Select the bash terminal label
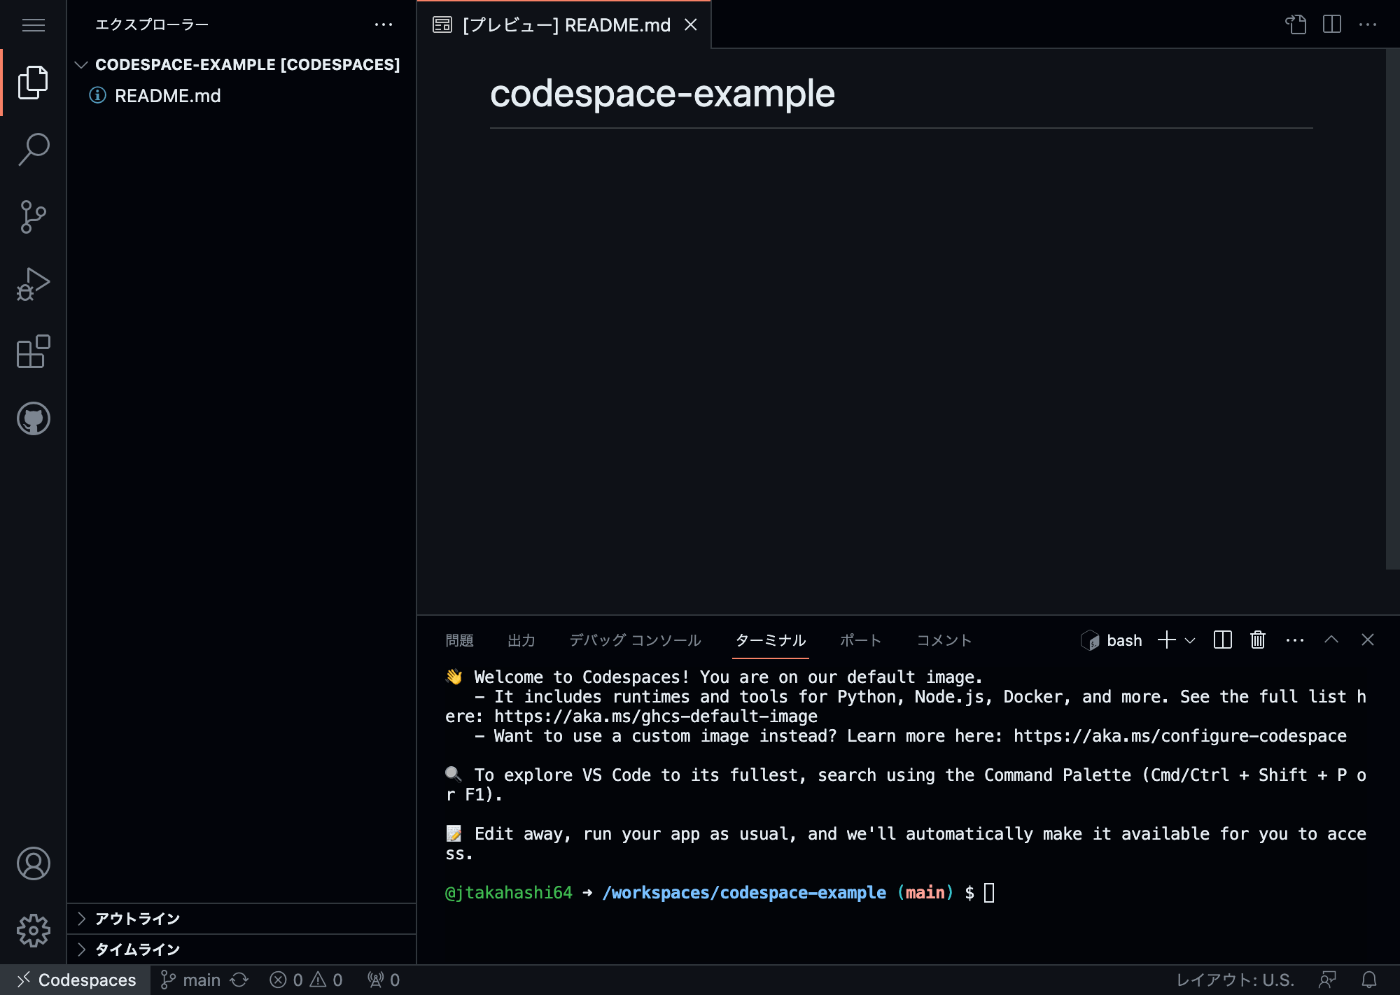Screen dimensions: 1400x995 [x=1112, y=641]
